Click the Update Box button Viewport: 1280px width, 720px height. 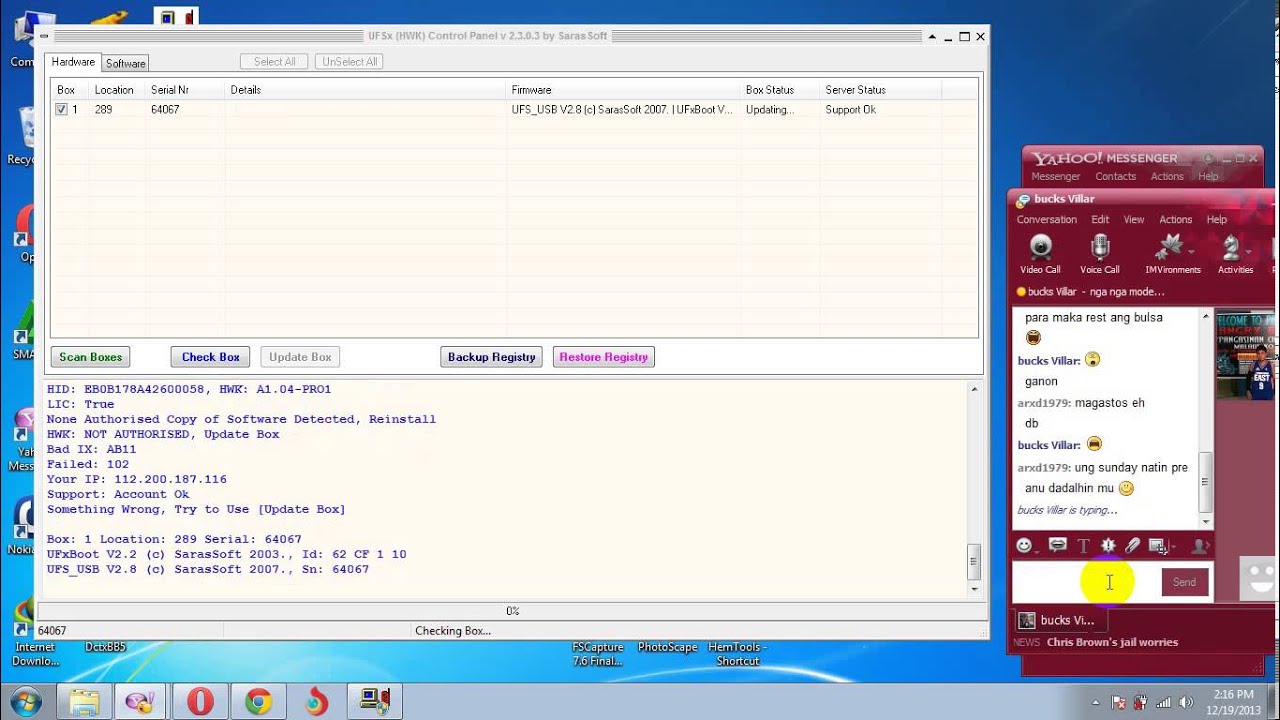tap(300, 357)
